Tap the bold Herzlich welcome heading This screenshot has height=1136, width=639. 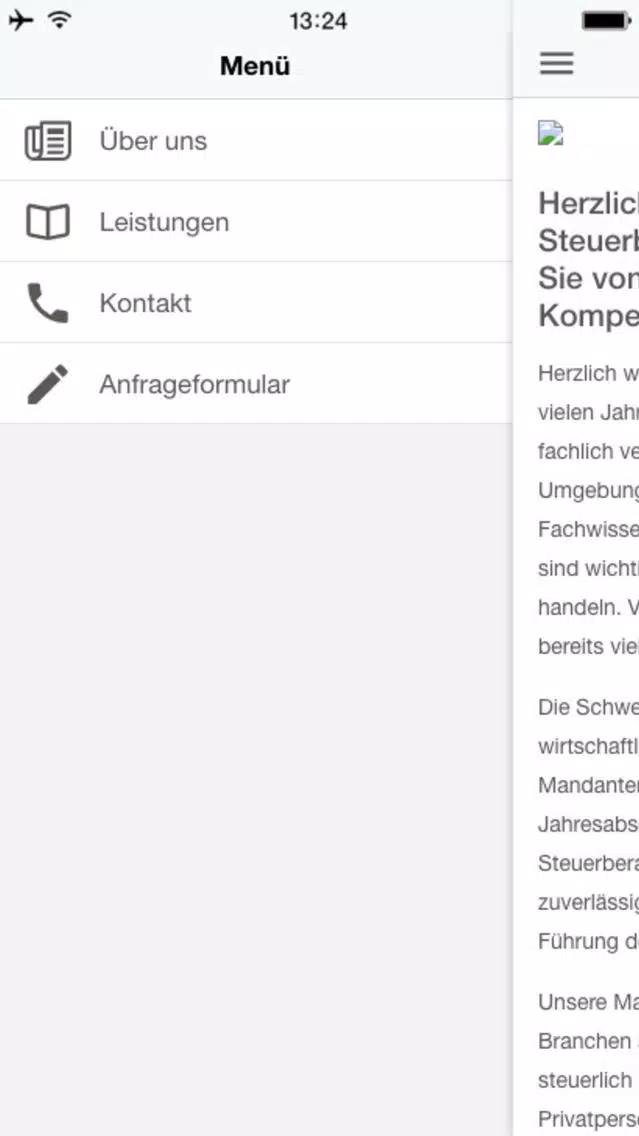588,259
